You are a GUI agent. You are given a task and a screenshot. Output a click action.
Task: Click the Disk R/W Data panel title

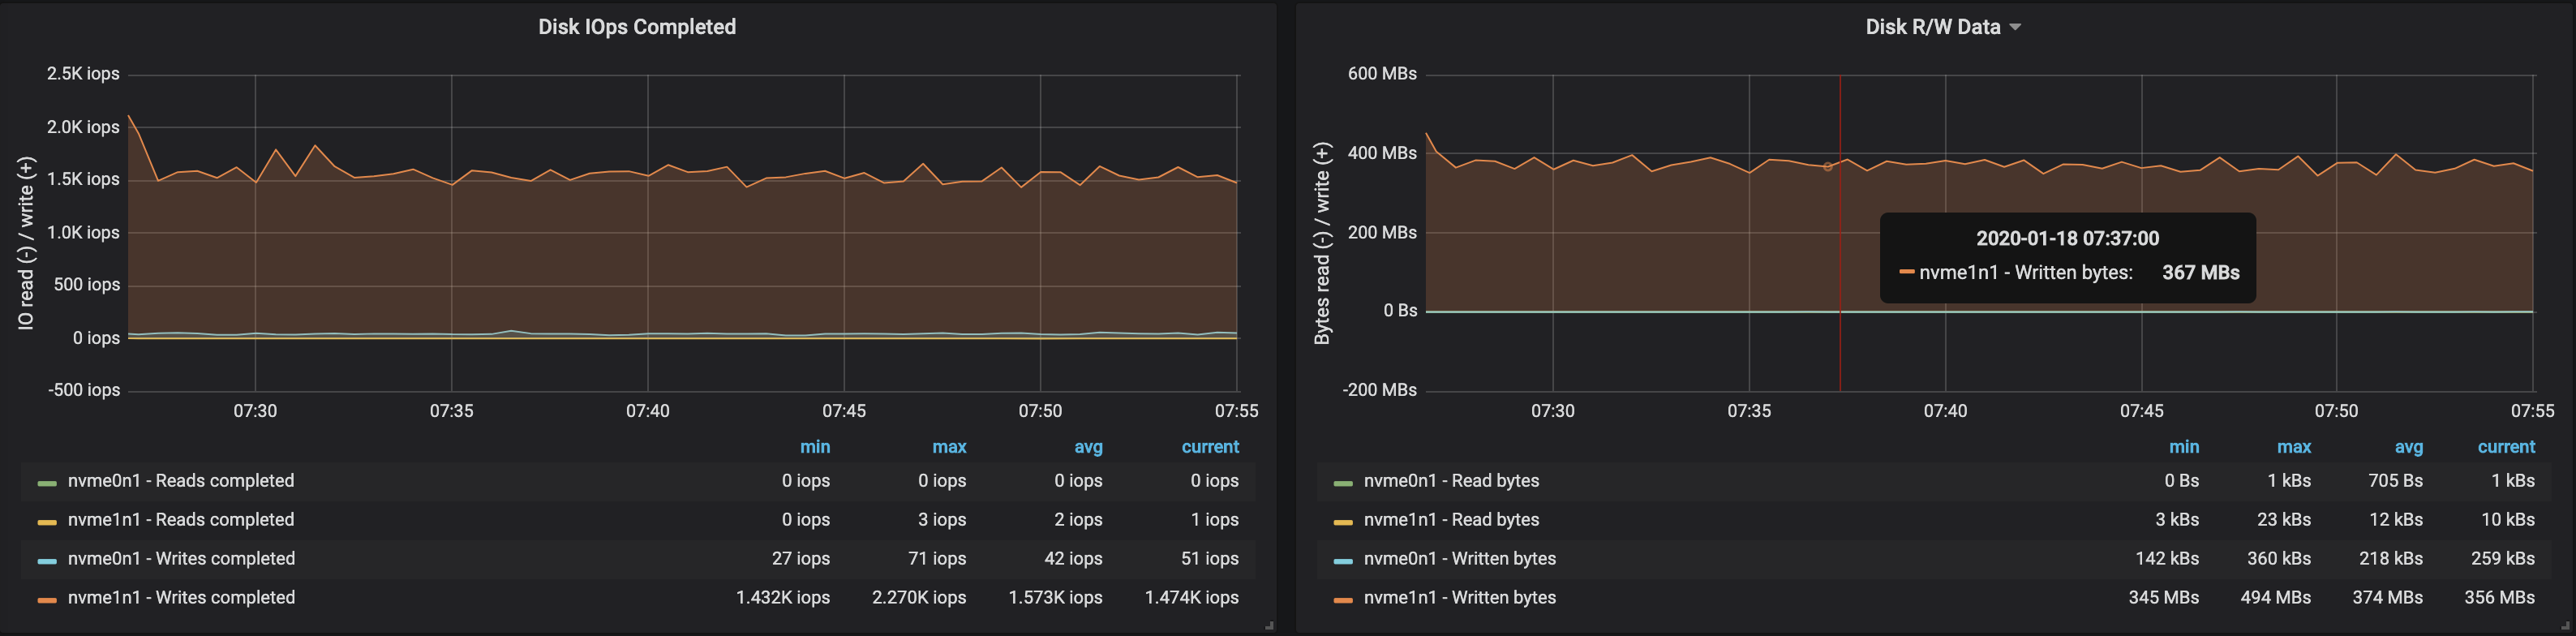[x=1933, y=27]
